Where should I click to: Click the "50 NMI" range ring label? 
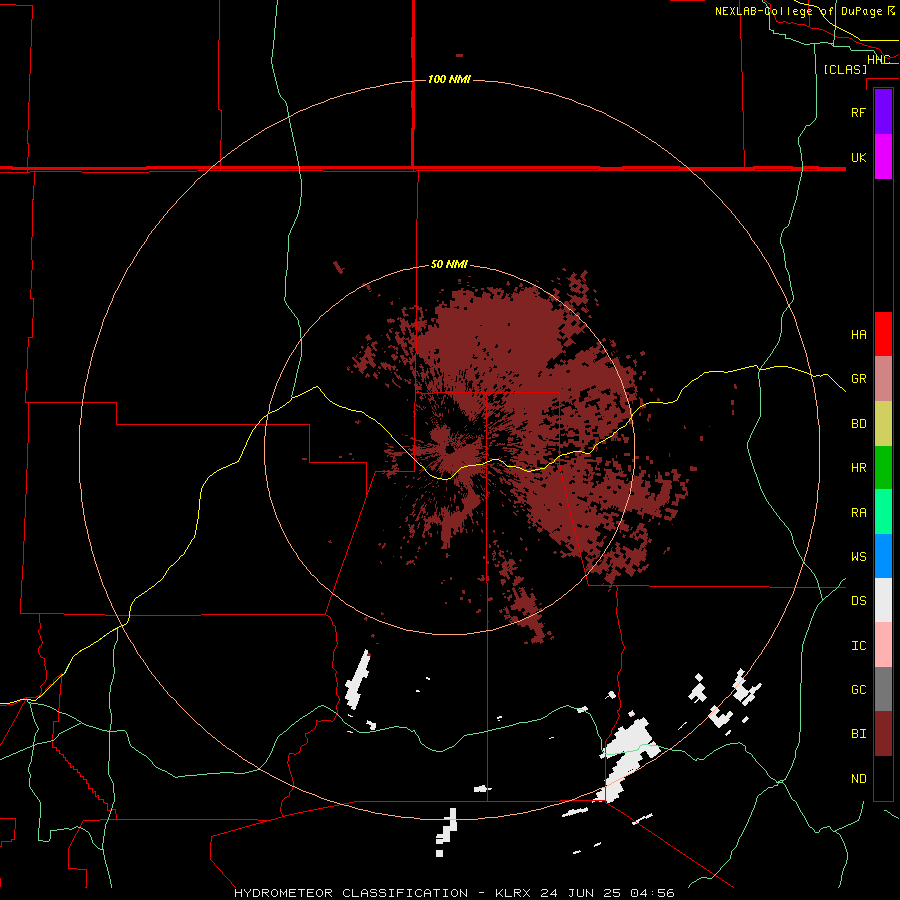tap(449, 264)
